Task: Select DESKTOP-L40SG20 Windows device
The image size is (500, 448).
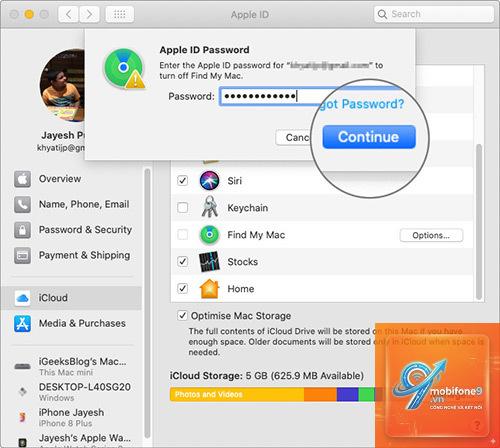Action: coord(71,392)
